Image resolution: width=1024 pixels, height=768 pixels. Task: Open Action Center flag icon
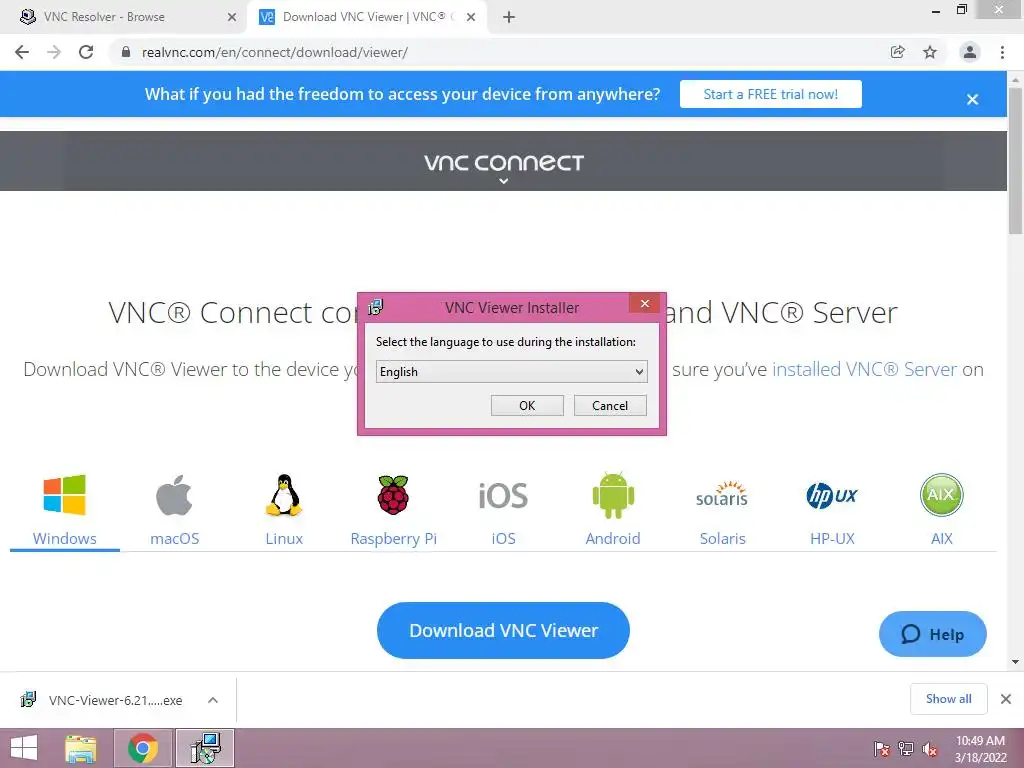(882, 749)
